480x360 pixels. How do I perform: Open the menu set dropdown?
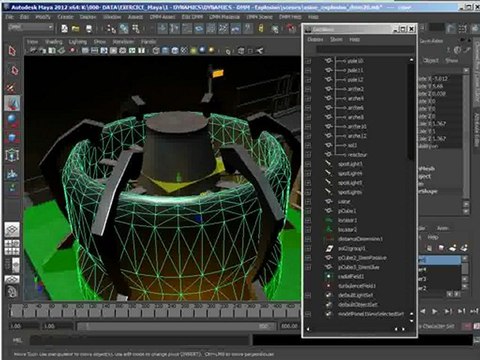click(31, 27)
